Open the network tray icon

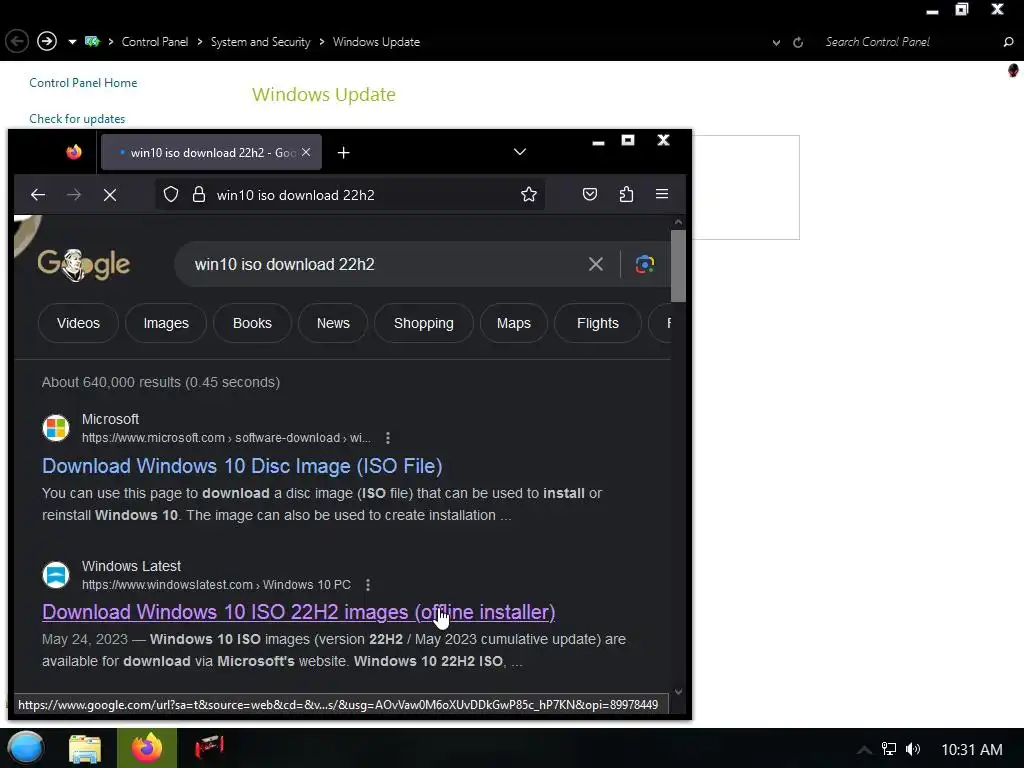(889, 749)
